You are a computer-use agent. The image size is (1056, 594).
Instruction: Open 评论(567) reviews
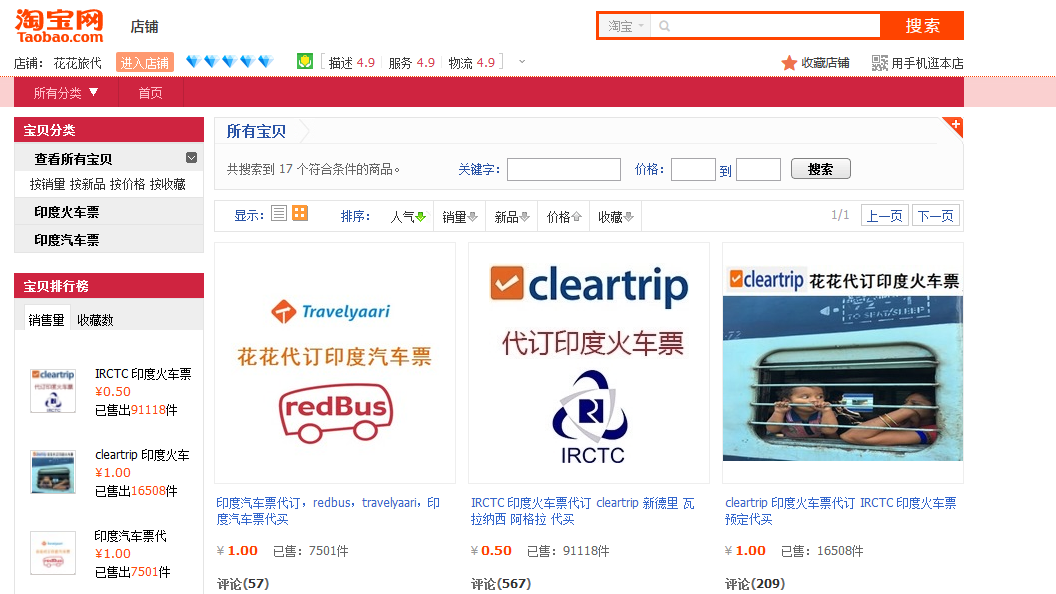500,584
